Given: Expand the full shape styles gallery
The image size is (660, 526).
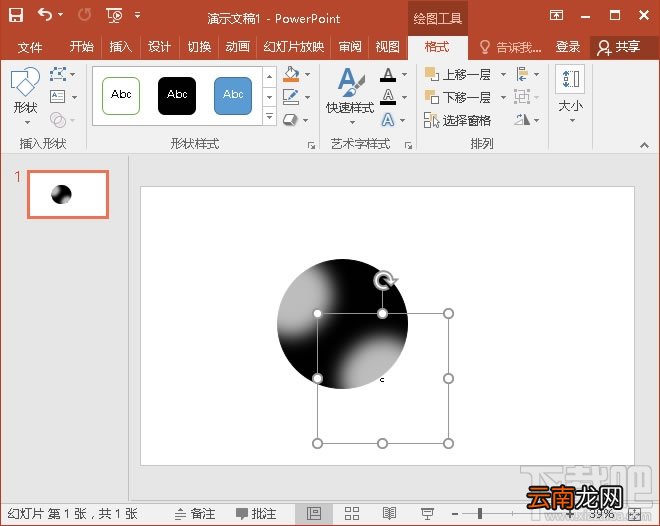Looking at the screenshot, I should tap(269, 116).
